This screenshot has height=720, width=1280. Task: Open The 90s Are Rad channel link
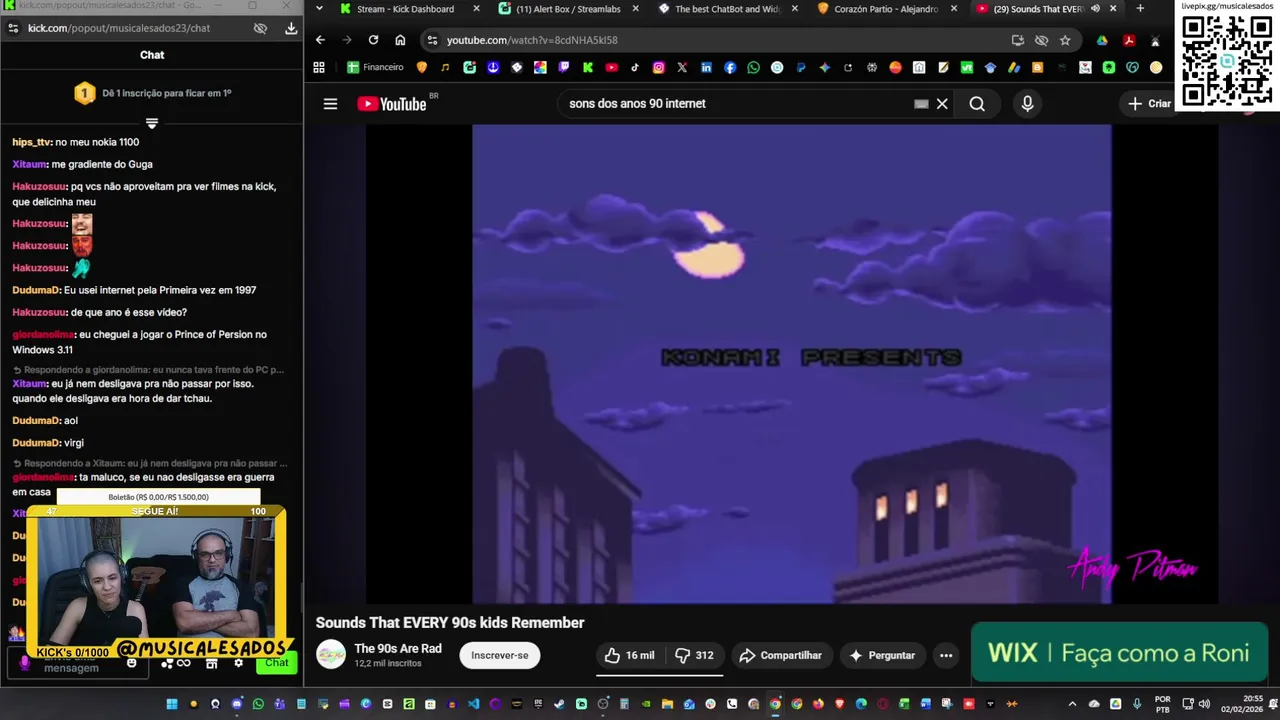tap(398, 649)
